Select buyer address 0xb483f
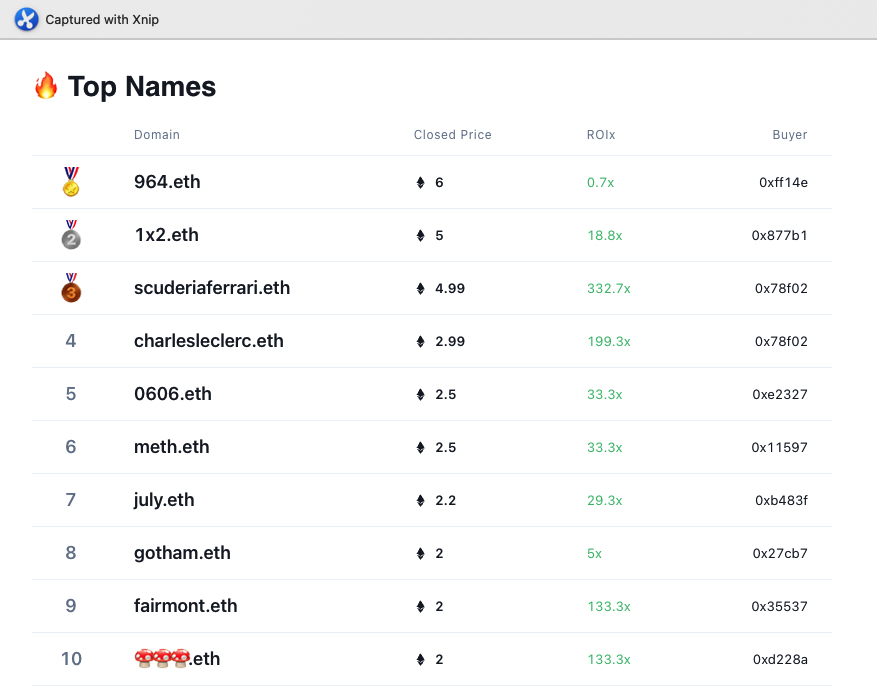 [781, 500]
